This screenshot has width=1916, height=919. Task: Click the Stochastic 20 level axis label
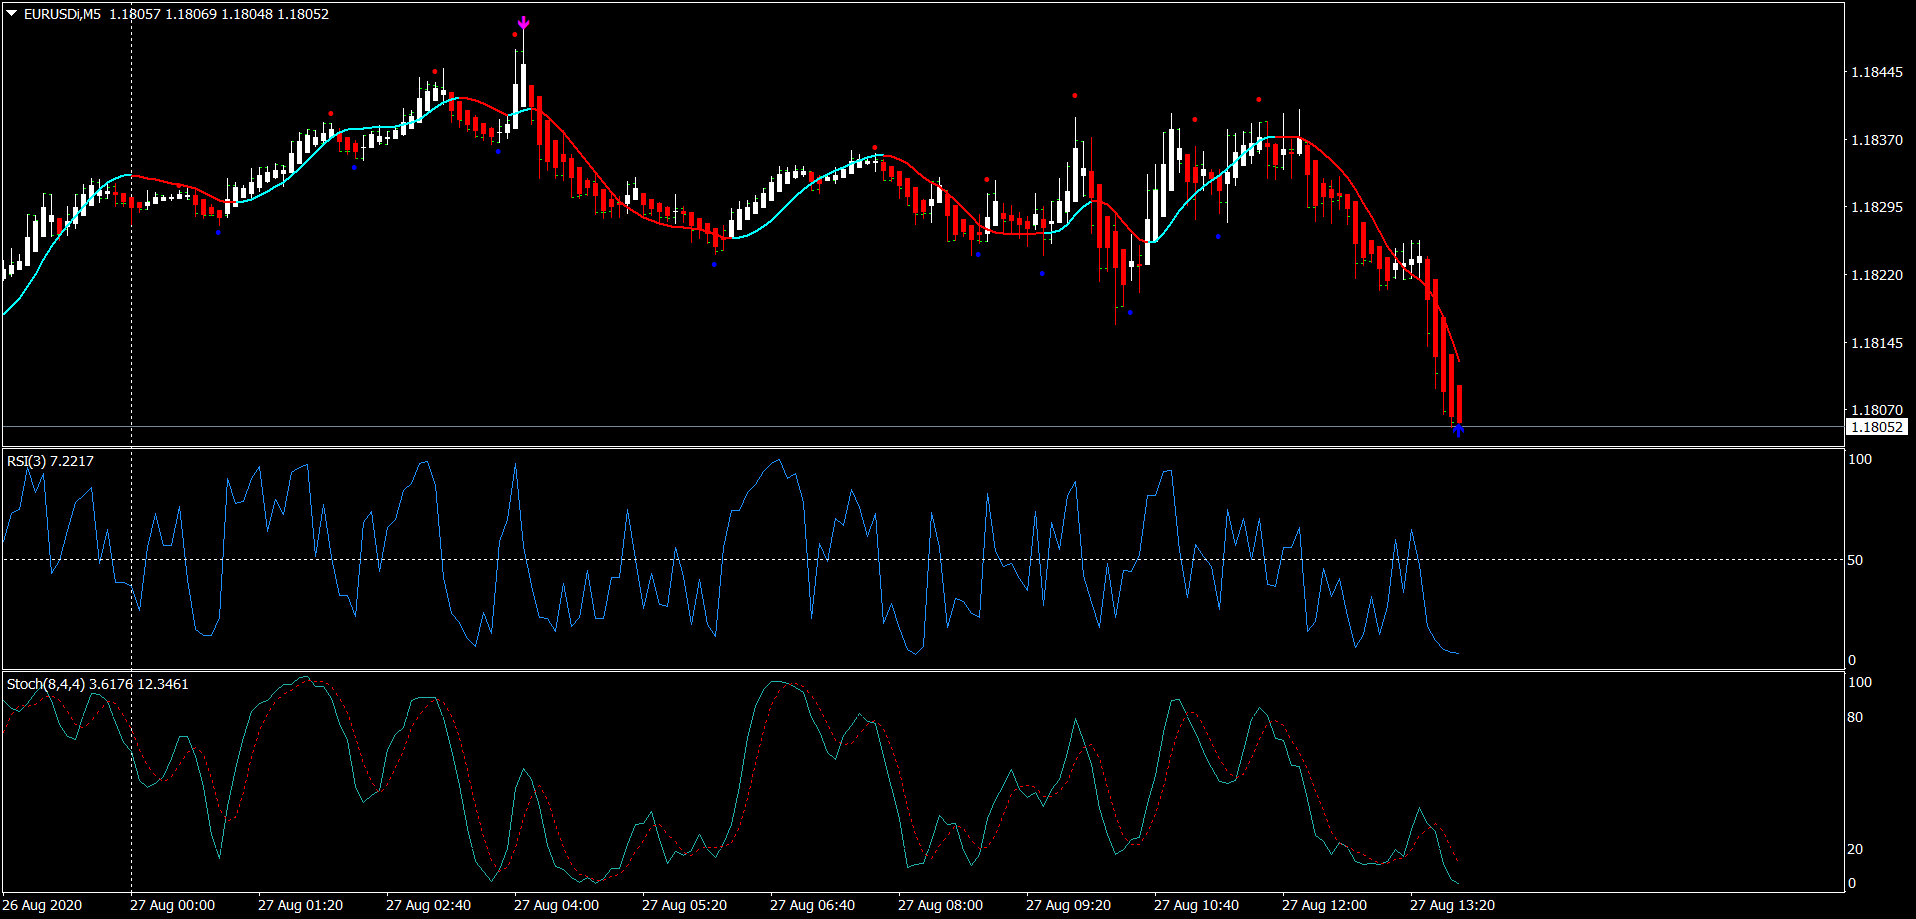click(1855, 849)
